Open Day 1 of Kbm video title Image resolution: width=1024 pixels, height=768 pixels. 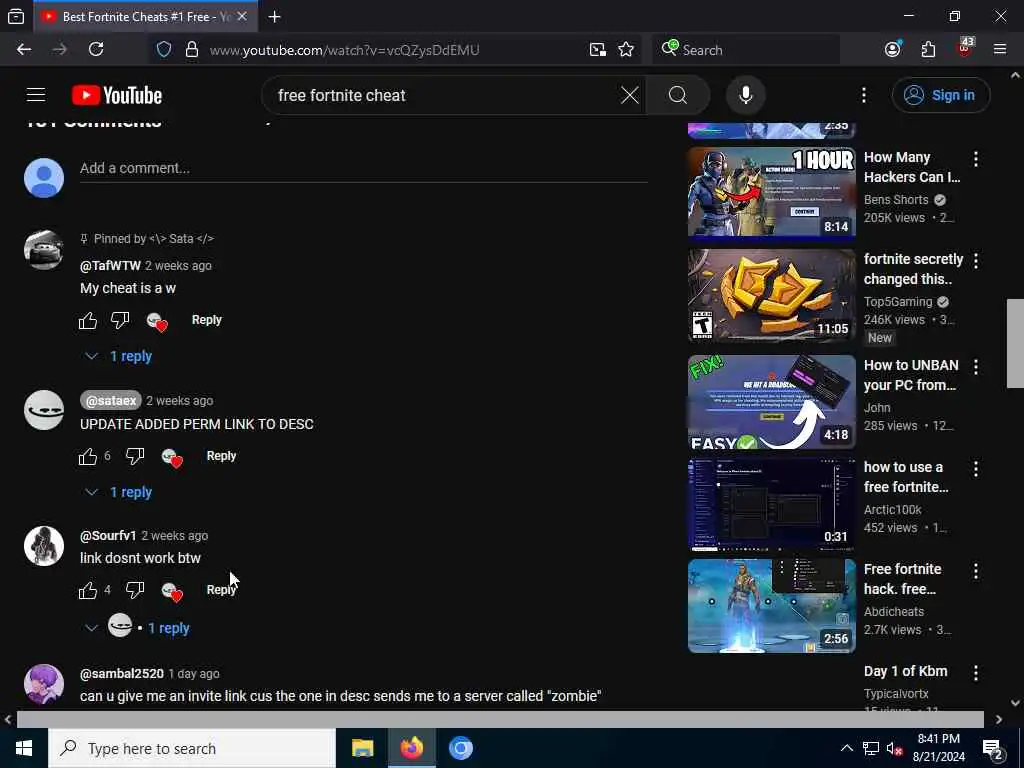(x=905, y=671)
